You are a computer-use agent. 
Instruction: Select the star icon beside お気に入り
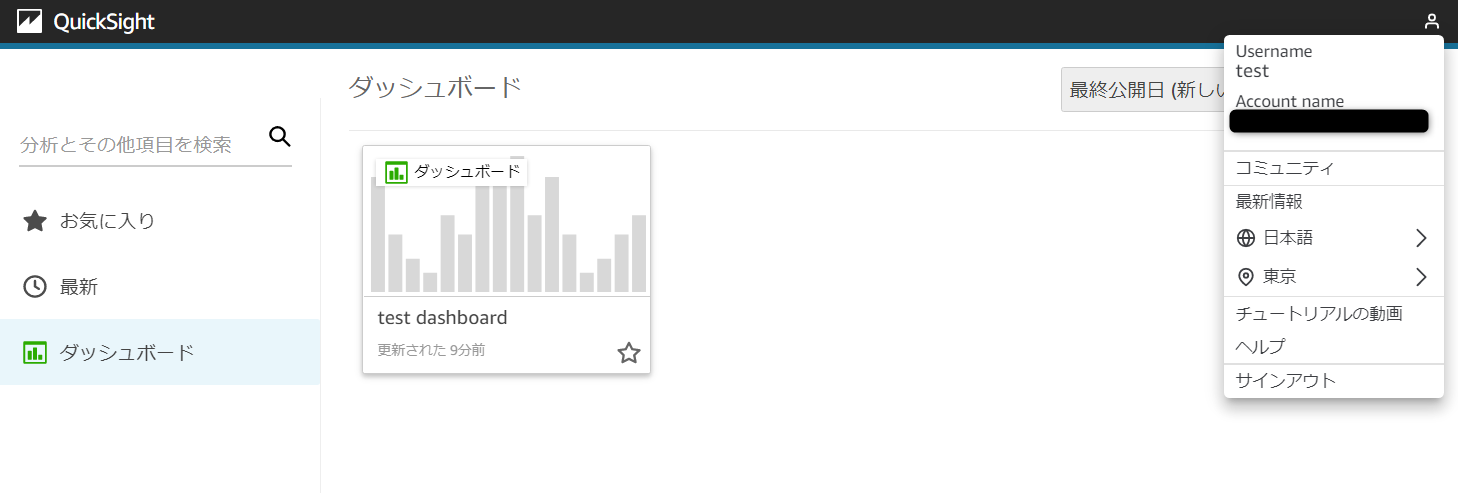click(35, 221)
